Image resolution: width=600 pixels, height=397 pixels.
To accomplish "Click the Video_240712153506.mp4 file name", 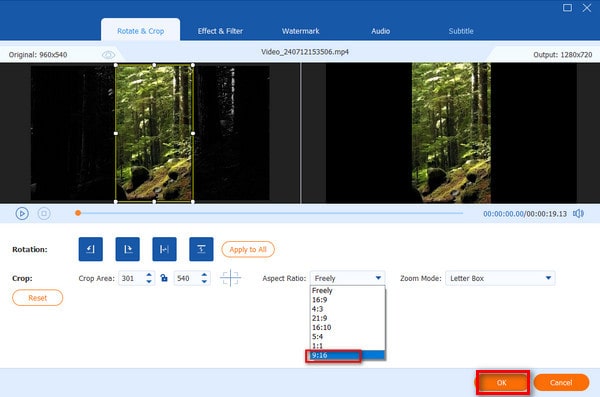I will coord(305,52).
